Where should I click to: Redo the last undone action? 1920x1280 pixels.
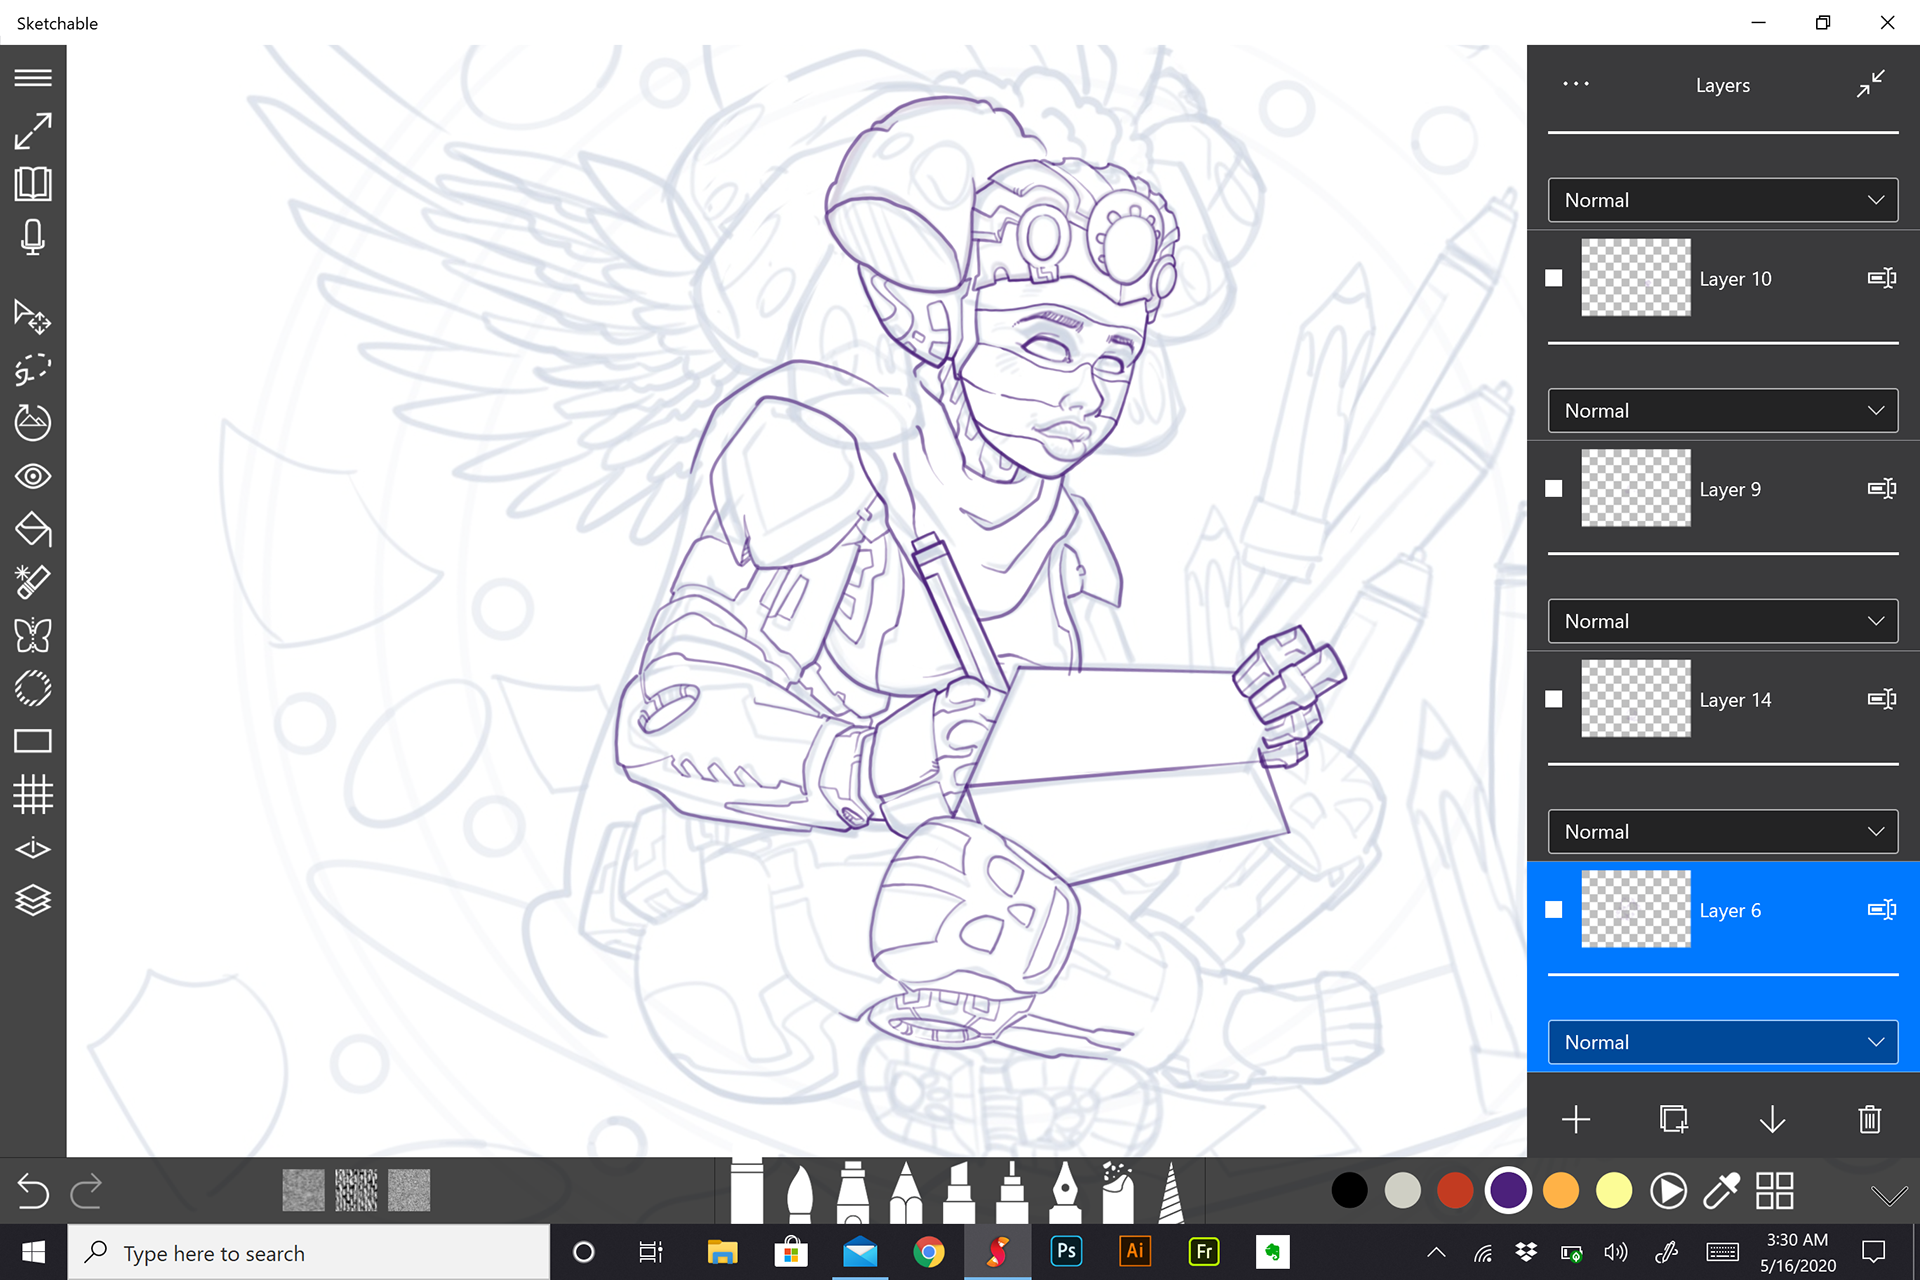pos(86,1191)
